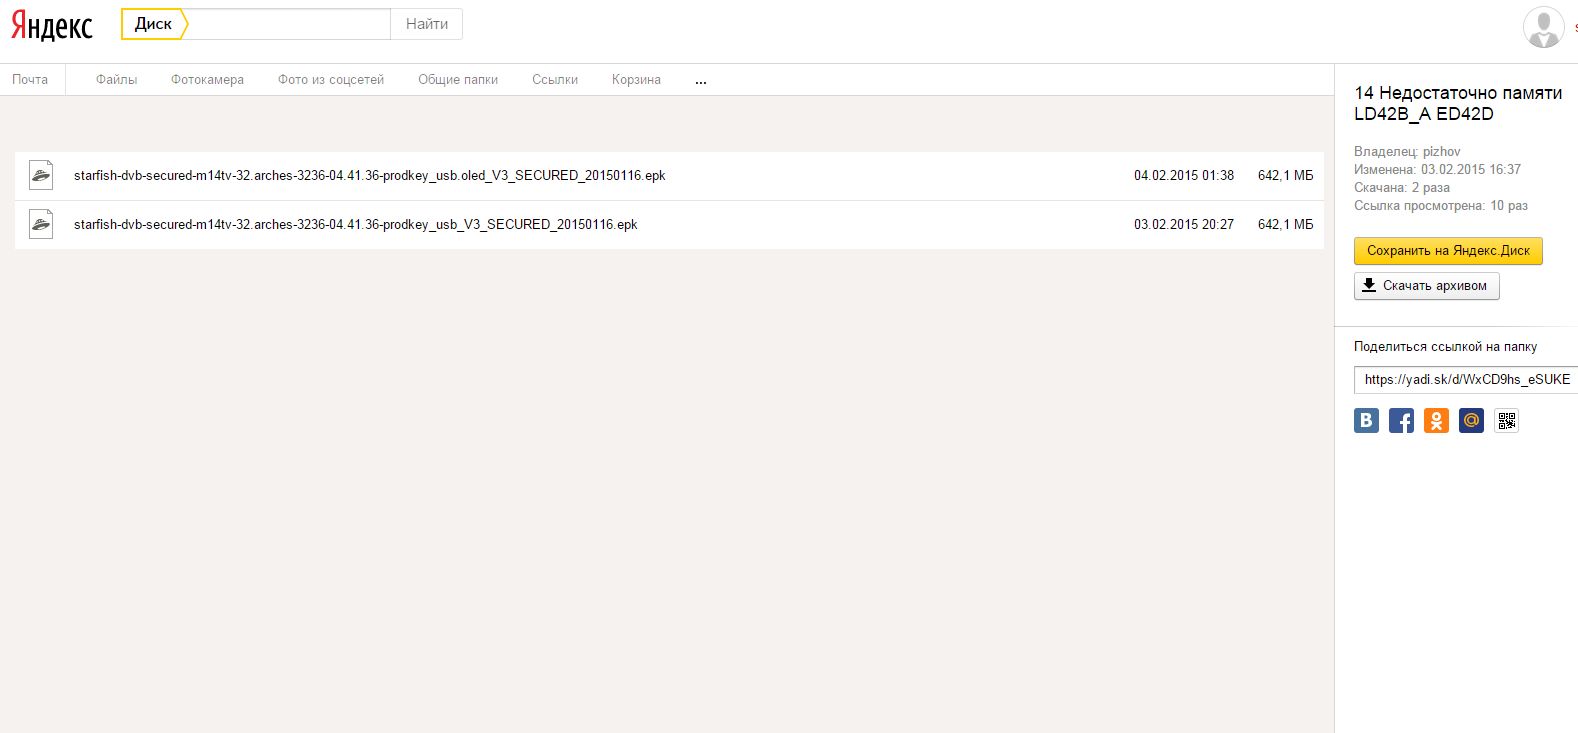Click file icon of prodkey_usb_V3_SECURED epk

41,224
